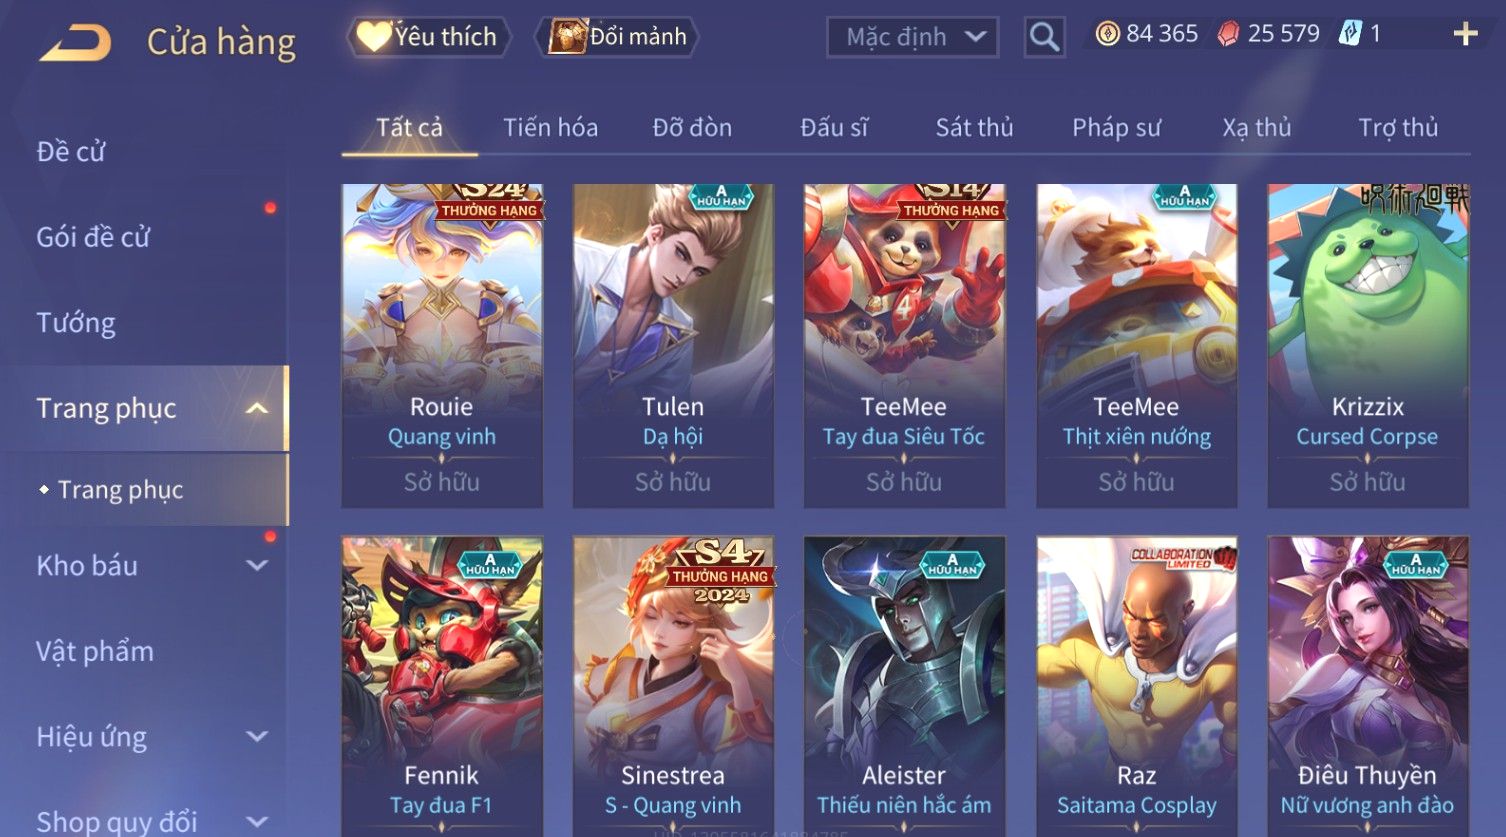Screen dimensions: 1506x837
Task: Click the plus icon to add currency
Action: tap(1465, 35)
